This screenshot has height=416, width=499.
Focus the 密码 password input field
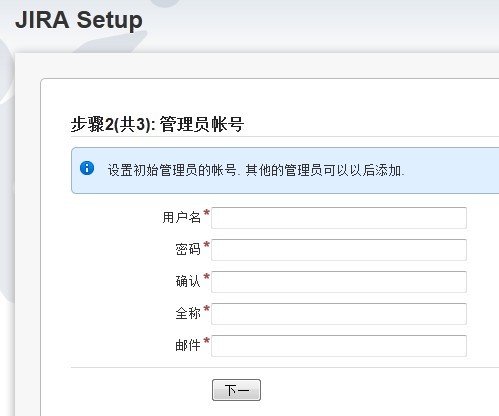click(339, 250)
